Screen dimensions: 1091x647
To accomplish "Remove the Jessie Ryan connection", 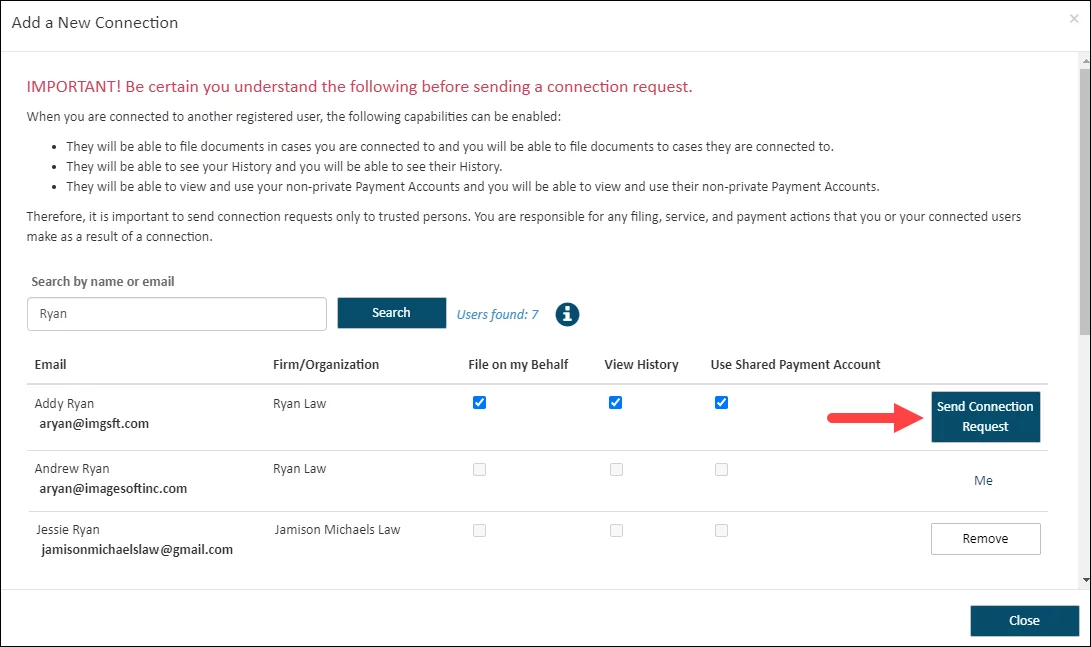I will pyautogui.click(x=985, y=539).
